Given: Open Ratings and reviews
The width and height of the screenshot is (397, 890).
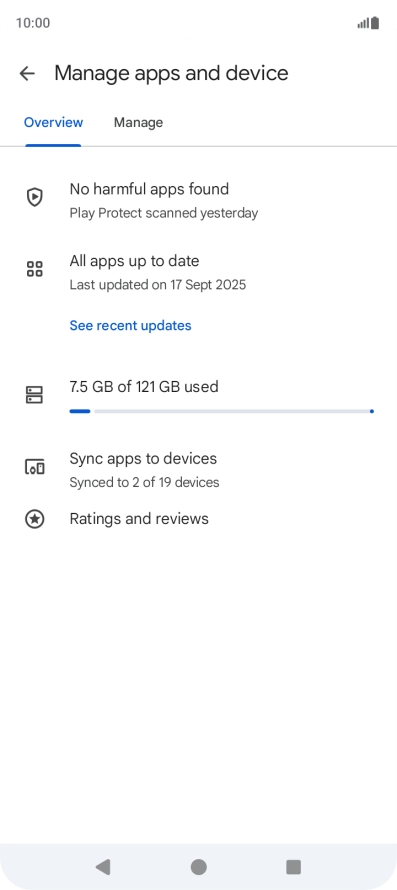Looking at the screenshot, I should pos(198,519).
